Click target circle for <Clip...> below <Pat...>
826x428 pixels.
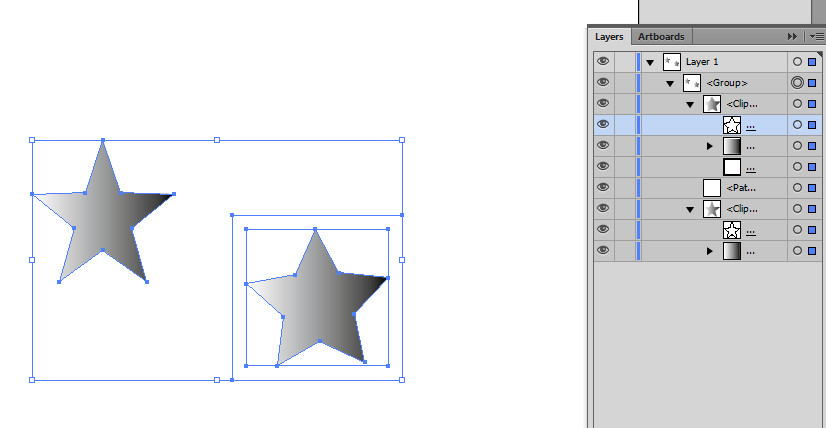point(797,209)
